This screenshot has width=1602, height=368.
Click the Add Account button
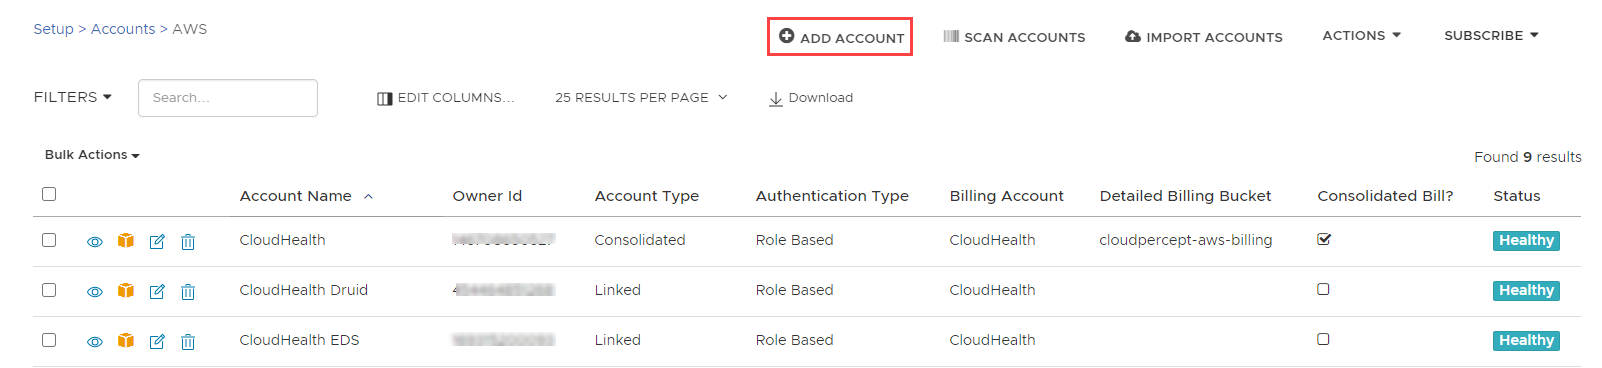point(840,37)
